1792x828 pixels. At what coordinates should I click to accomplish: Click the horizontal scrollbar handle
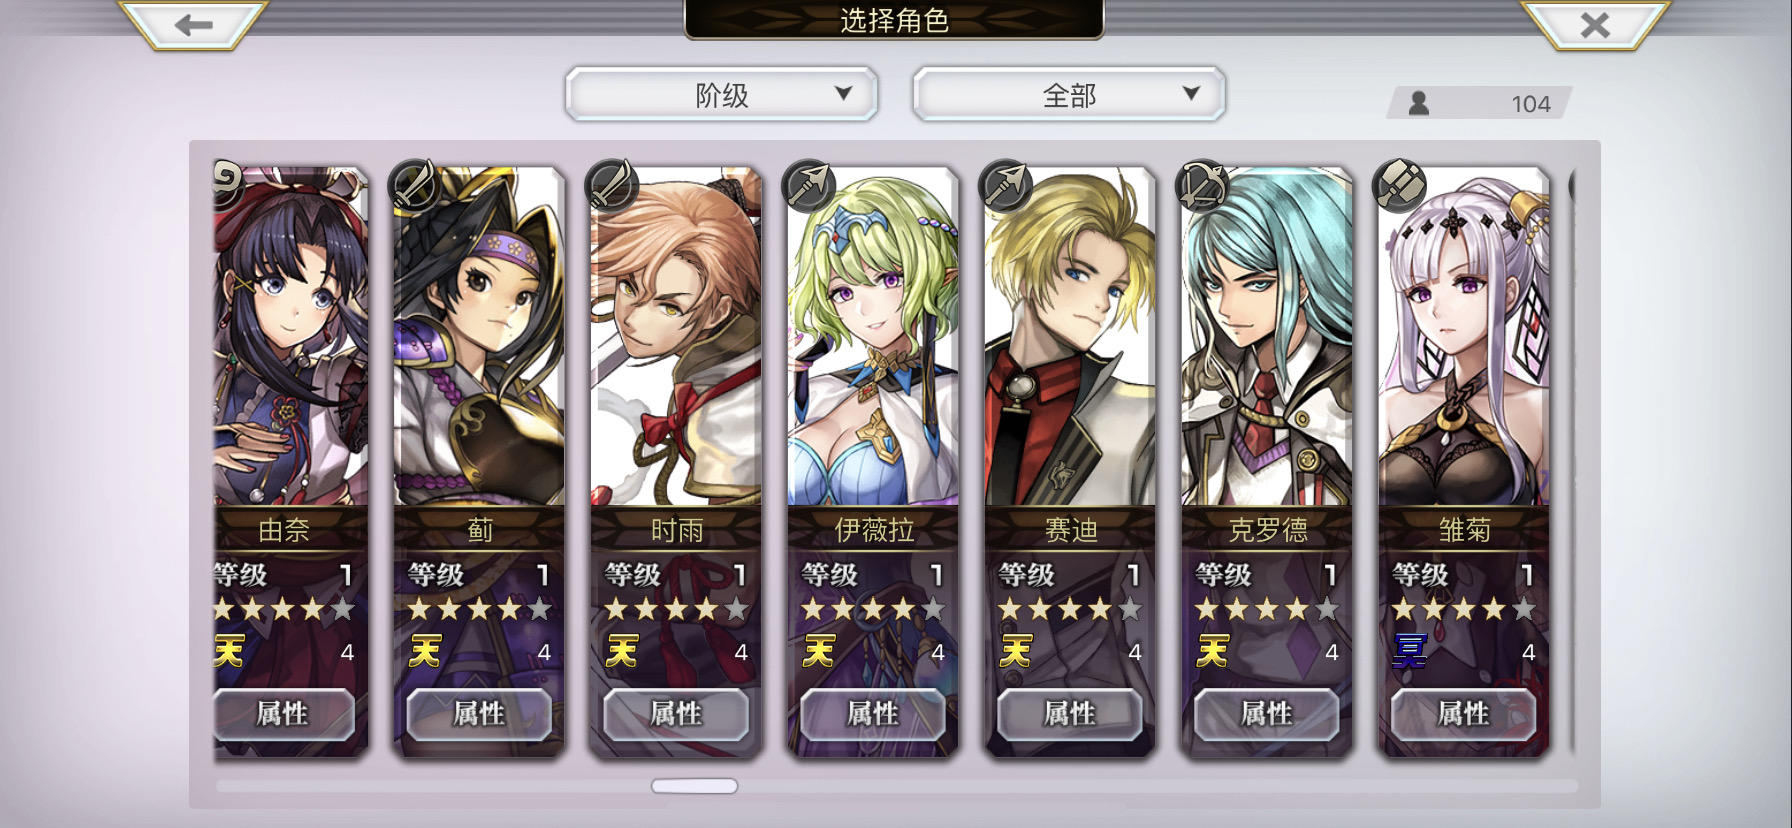pyautogui.click(x=694, y=786)
